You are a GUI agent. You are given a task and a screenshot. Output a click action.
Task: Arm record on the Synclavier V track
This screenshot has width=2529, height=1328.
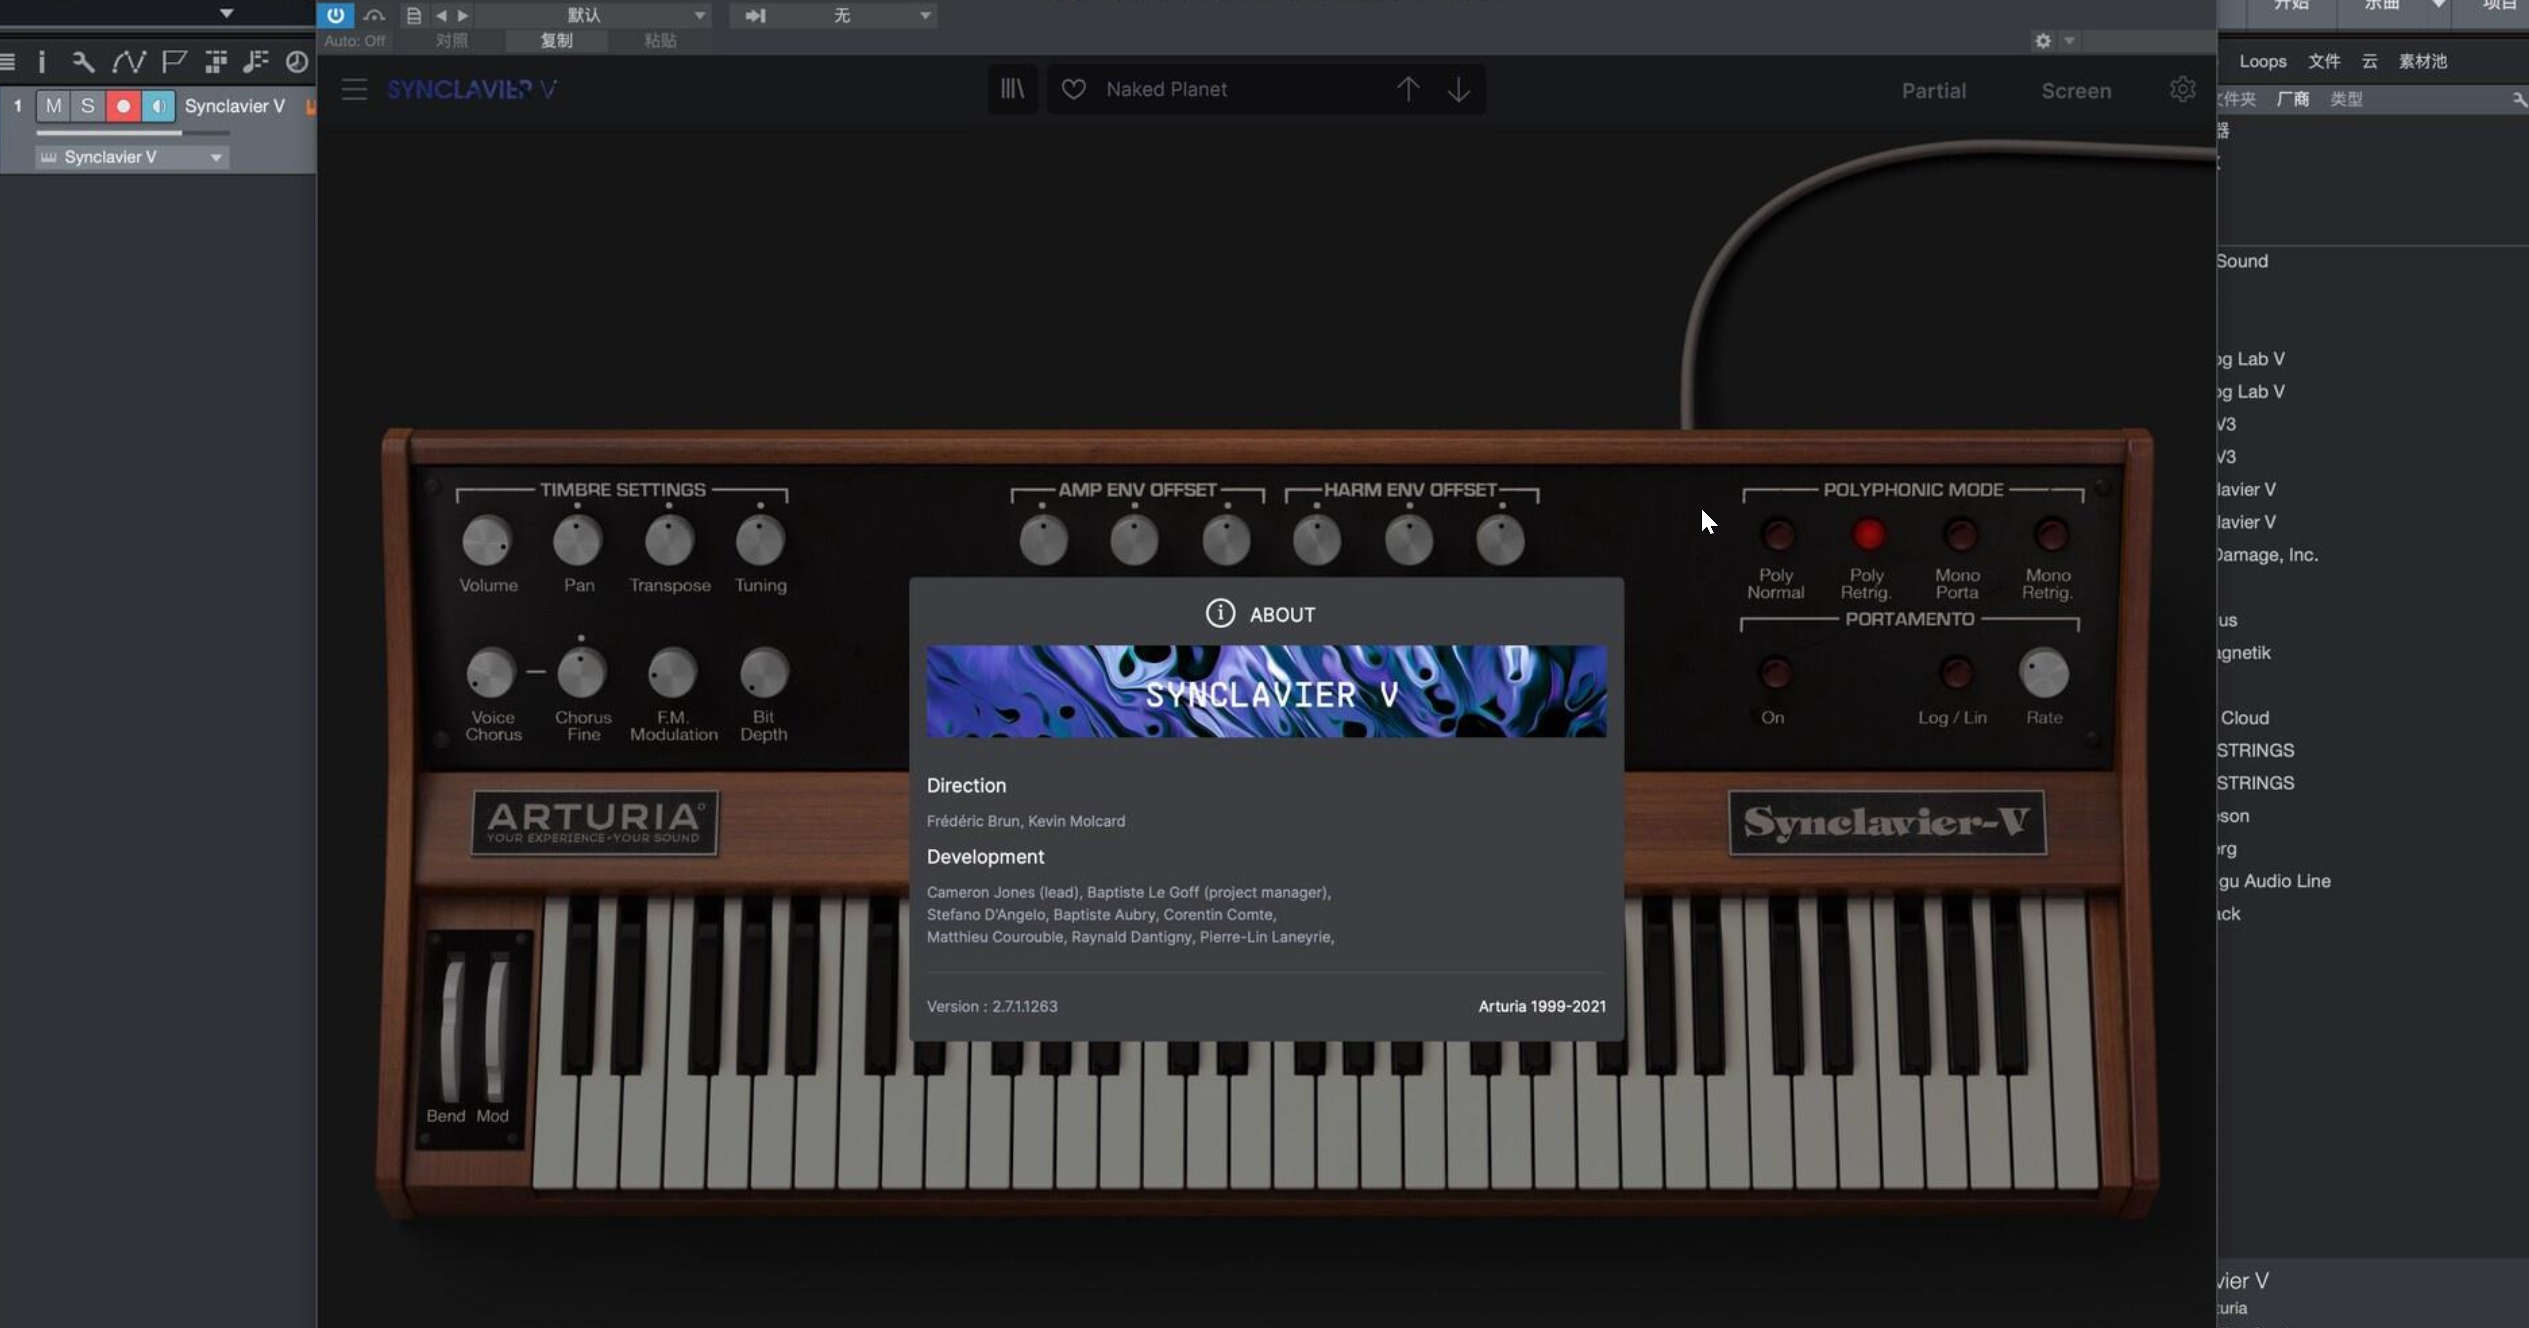pos(123,105)
